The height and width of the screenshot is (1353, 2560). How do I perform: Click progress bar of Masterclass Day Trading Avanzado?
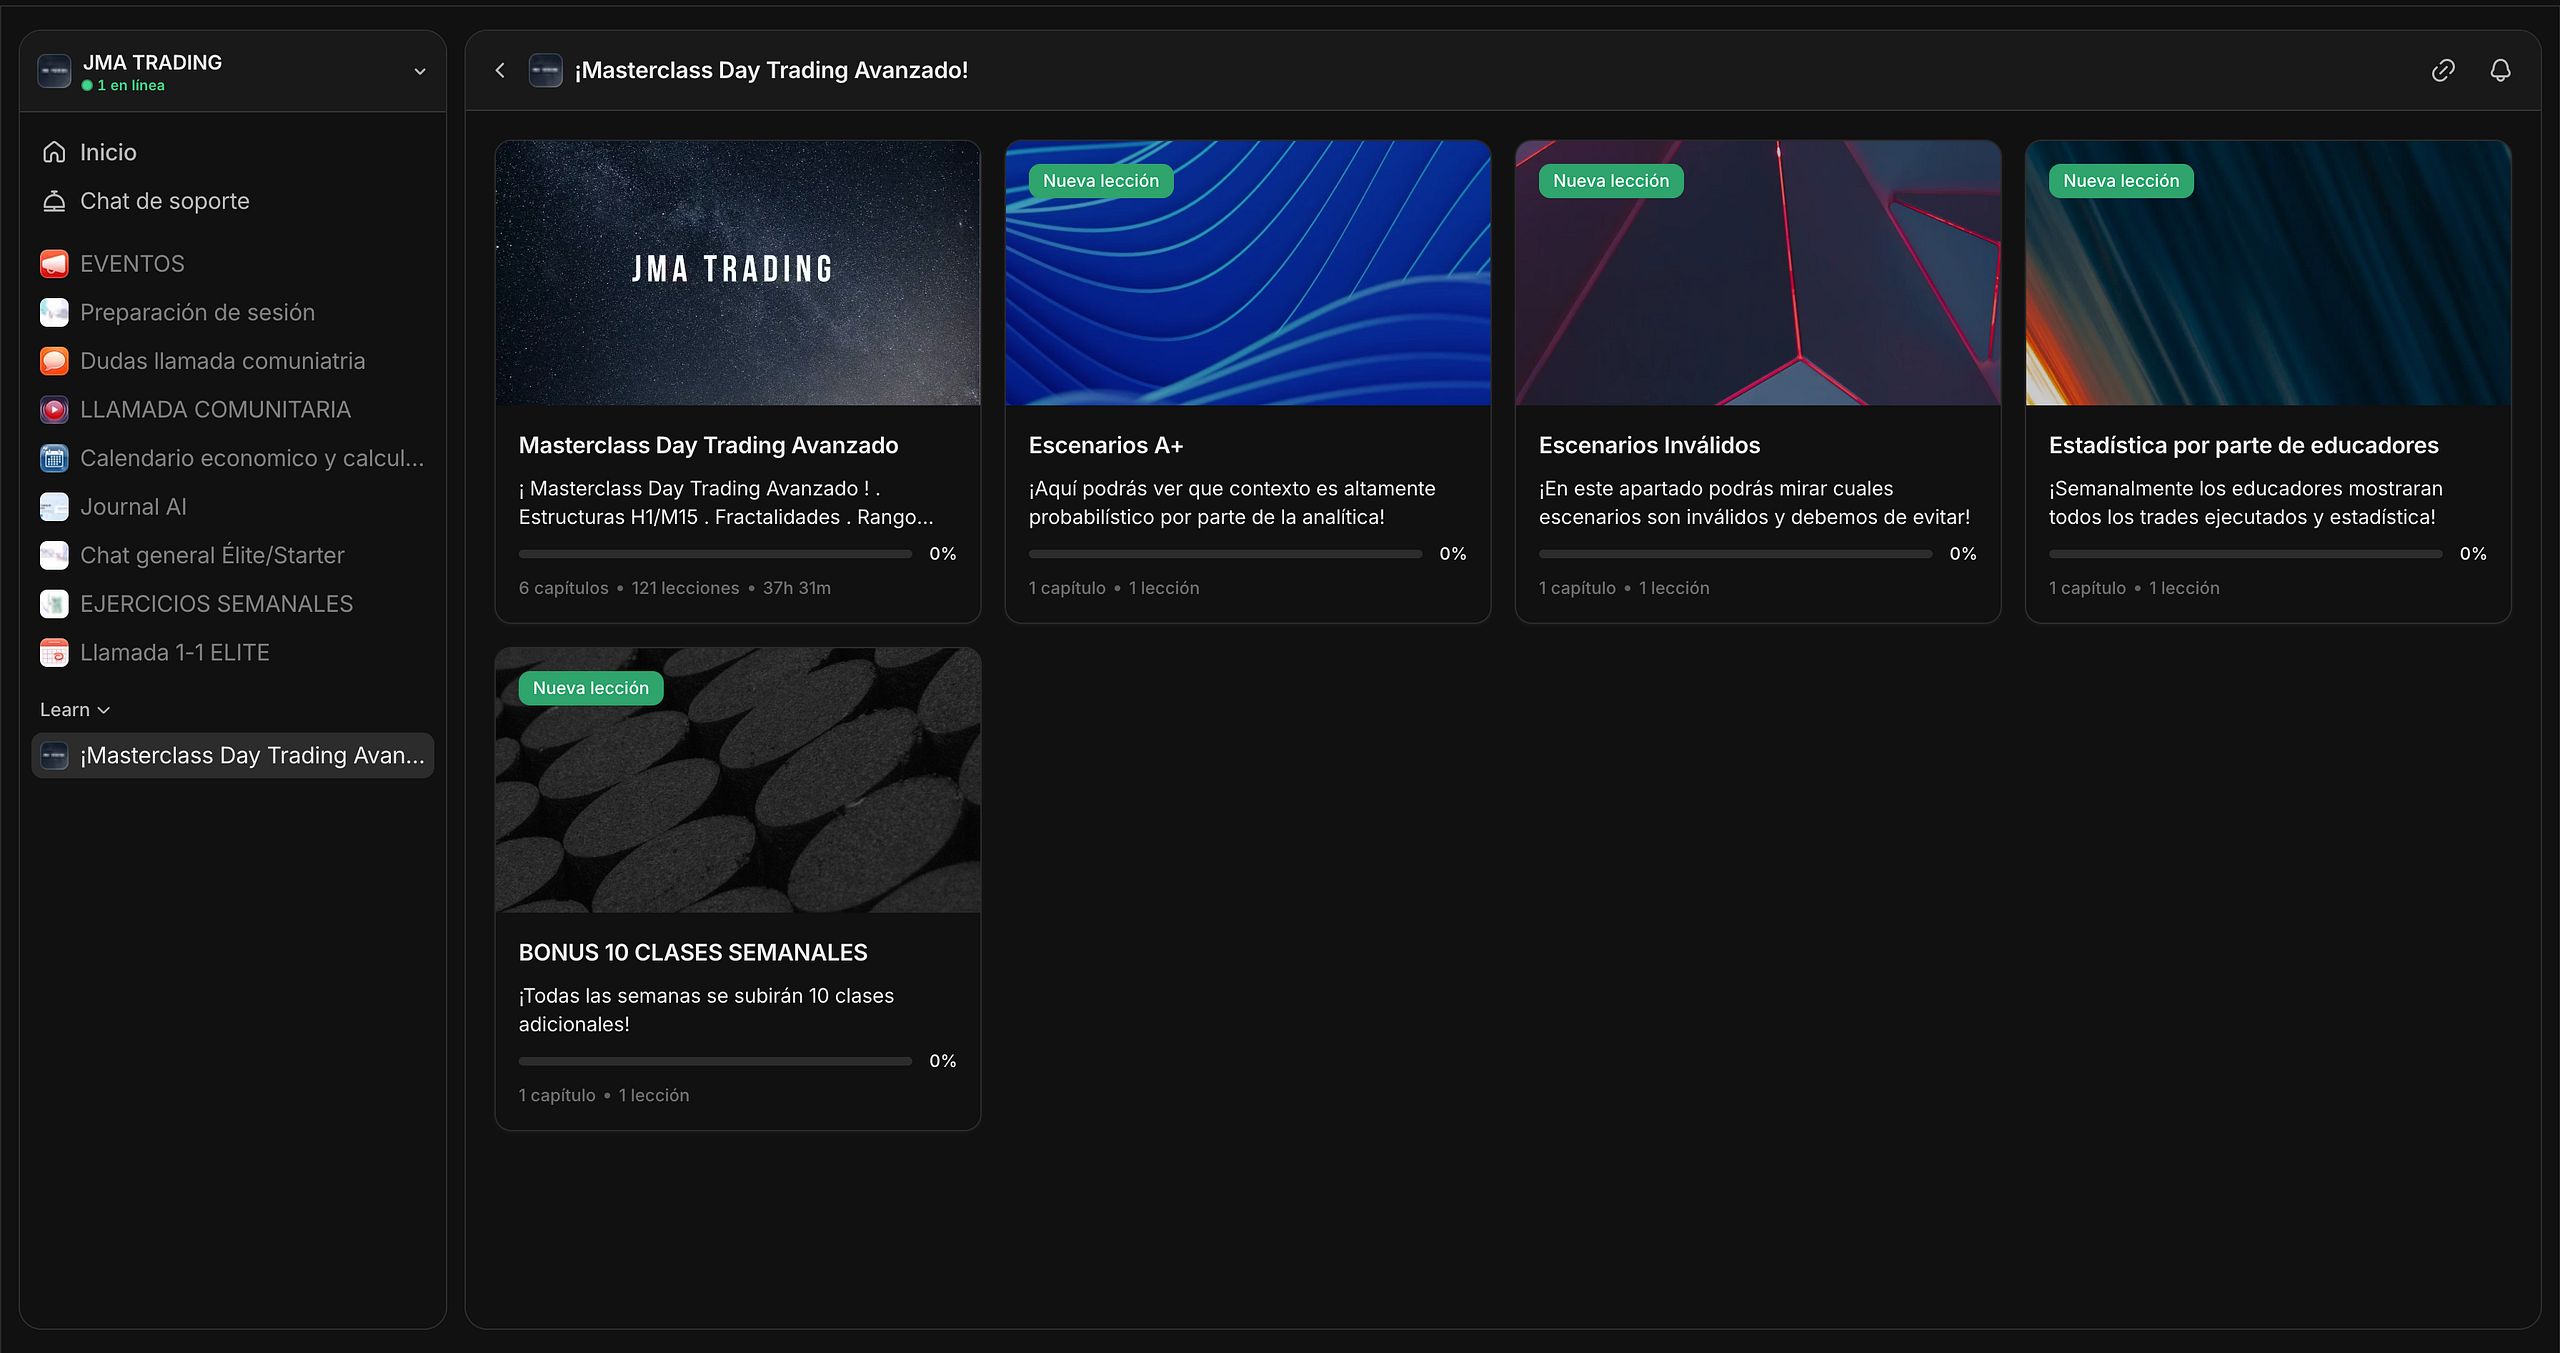tap(715, 554)
